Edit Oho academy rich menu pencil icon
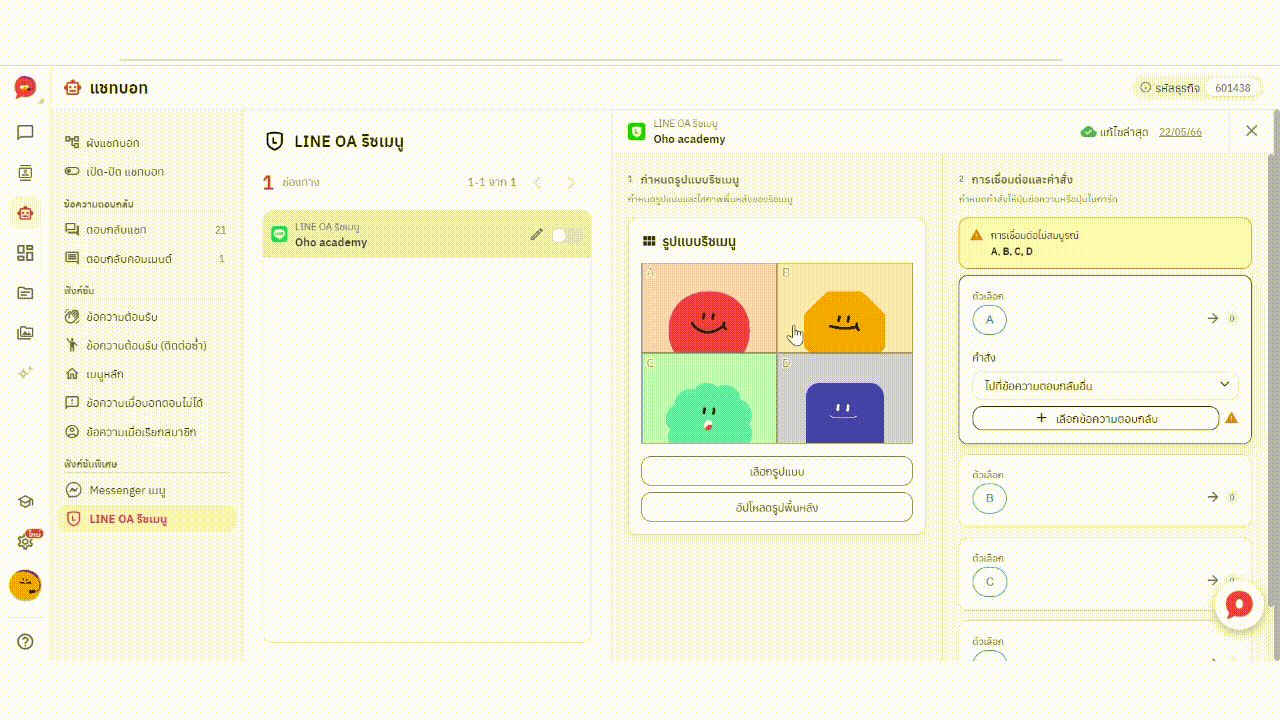Viewport: 1280px width, 720px height. 537,234
